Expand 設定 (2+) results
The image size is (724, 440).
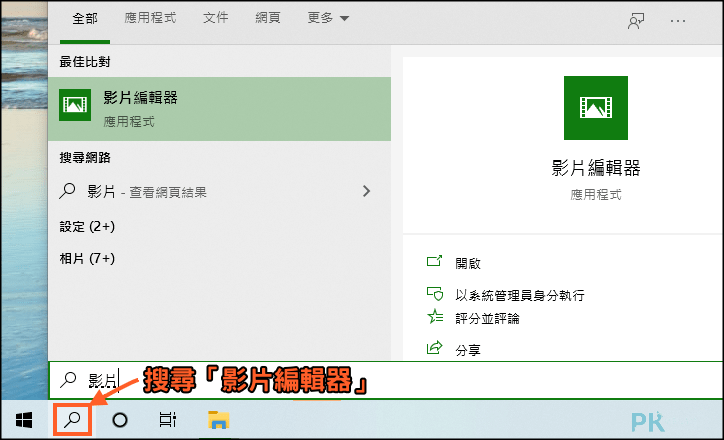tap(87, 227)
